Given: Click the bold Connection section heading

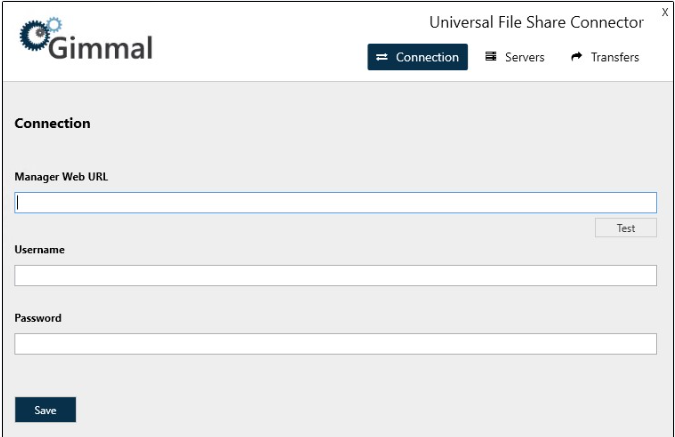Looking at the screenshot, I should pos(52,124).
